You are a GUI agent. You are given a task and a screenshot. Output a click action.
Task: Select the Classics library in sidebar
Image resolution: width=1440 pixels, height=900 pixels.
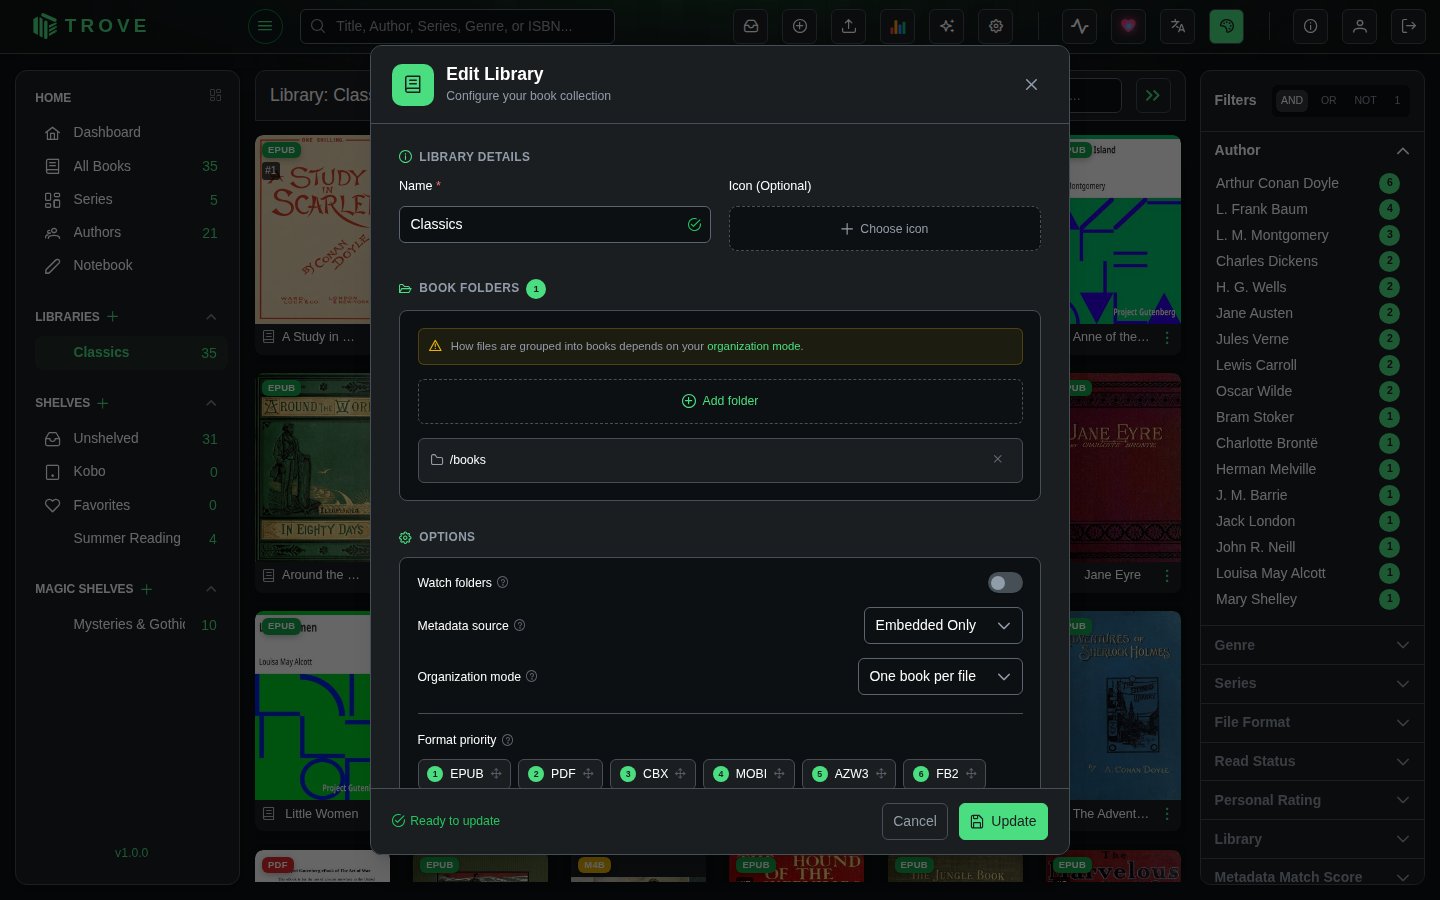click(x=131, y=352)
